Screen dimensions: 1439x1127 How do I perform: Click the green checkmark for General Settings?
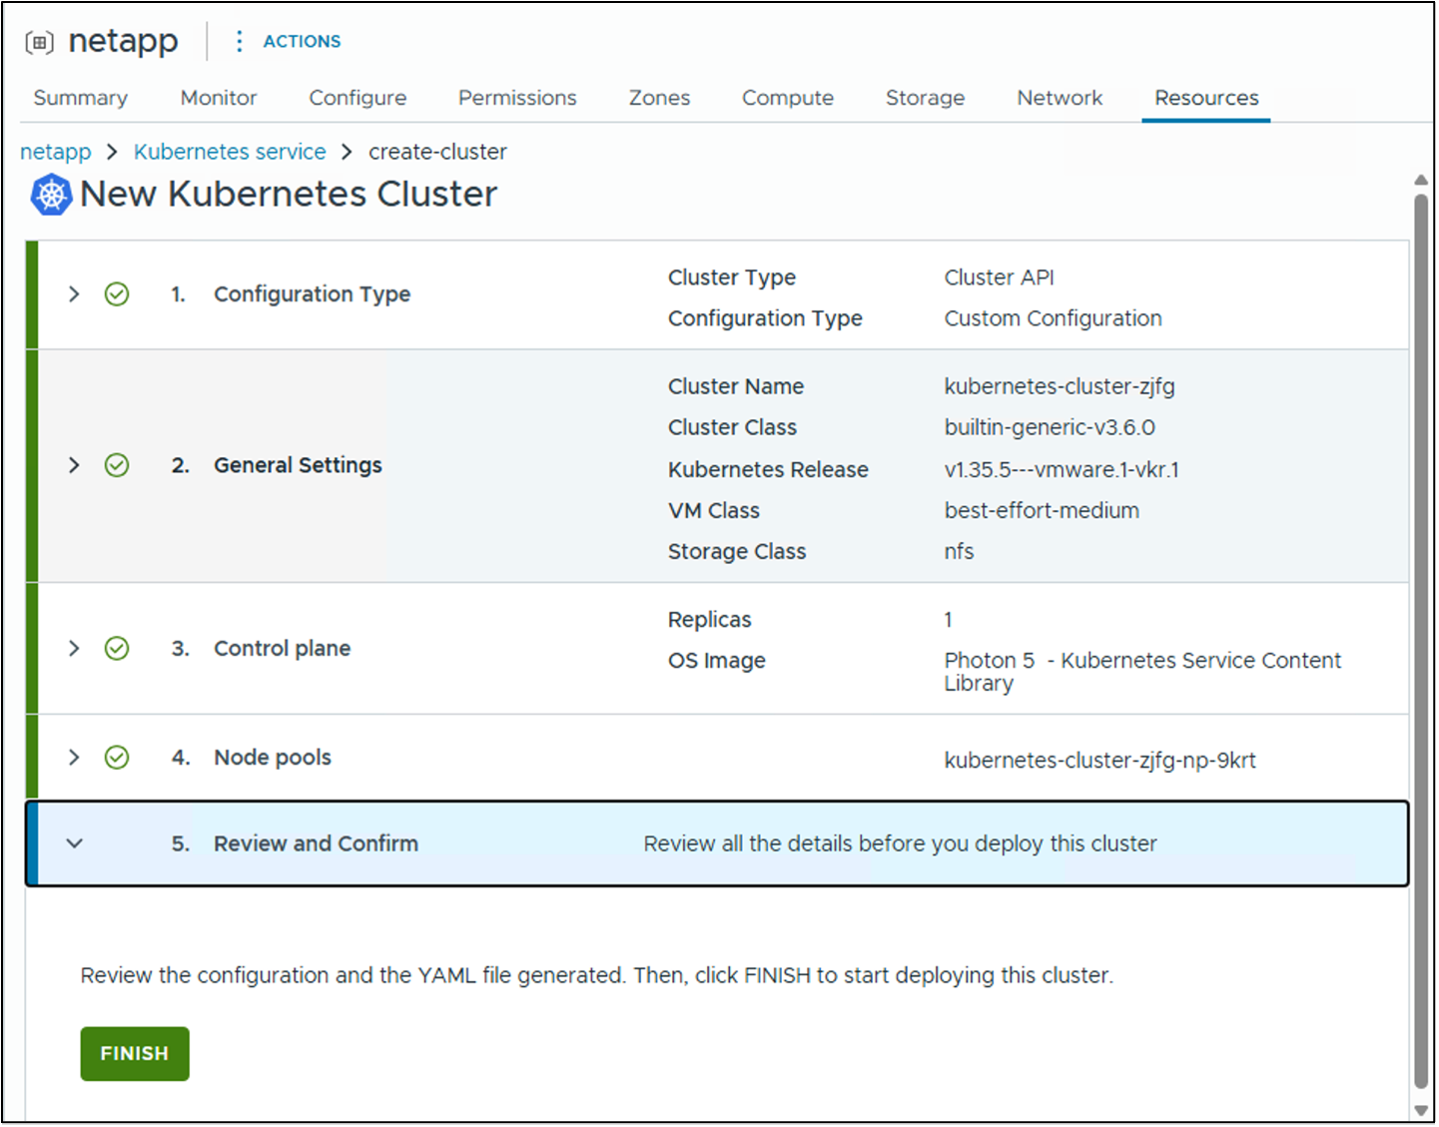[117, 465]
